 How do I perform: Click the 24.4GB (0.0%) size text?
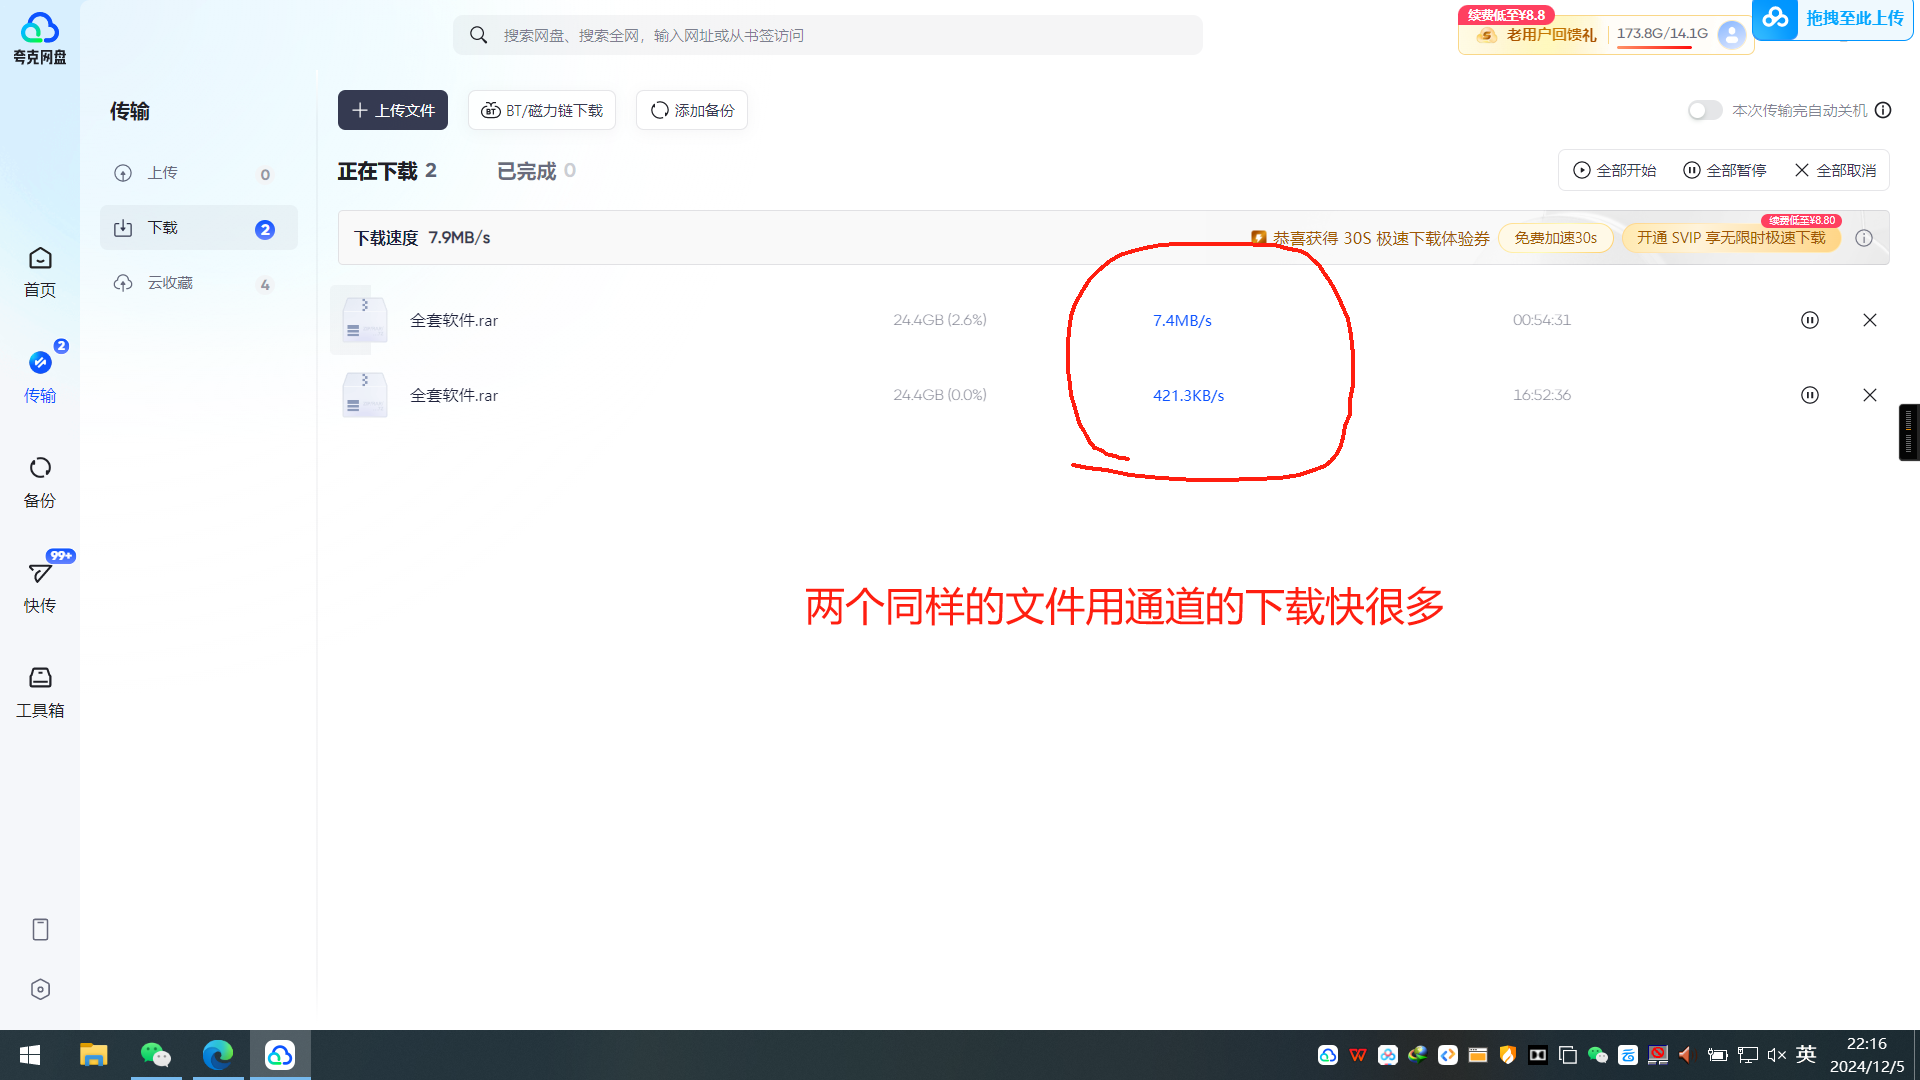click(939, 395)
